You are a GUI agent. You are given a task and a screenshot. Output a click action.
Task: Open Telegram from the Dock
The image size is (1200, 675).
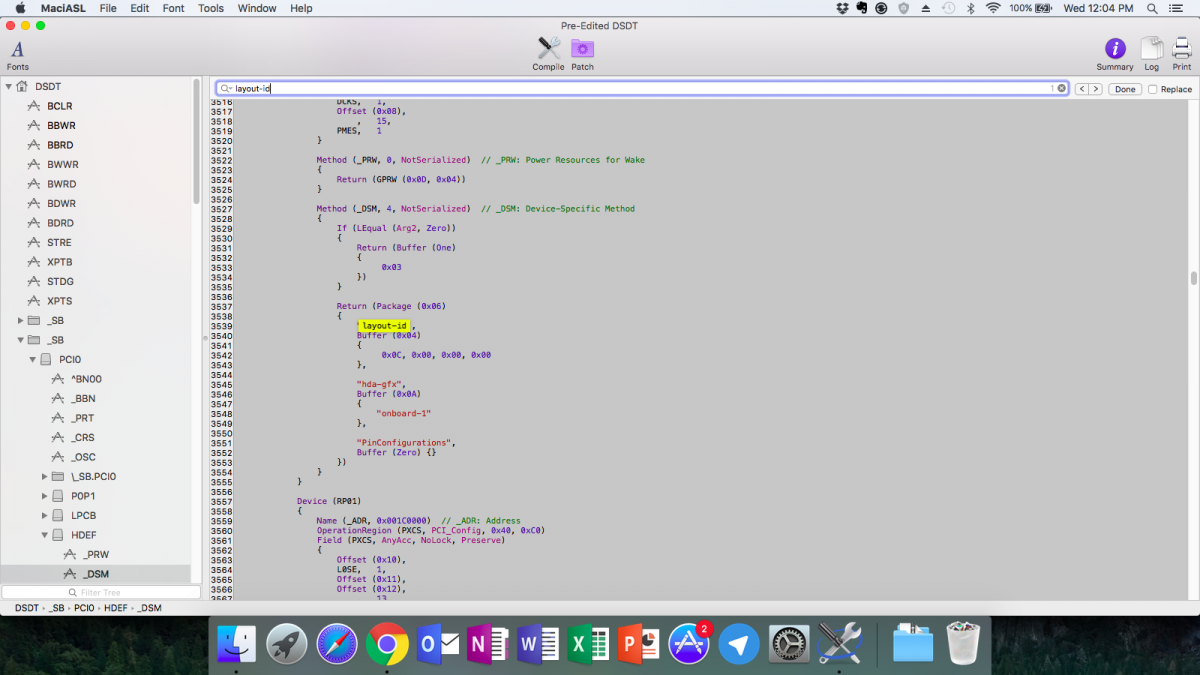739,644
